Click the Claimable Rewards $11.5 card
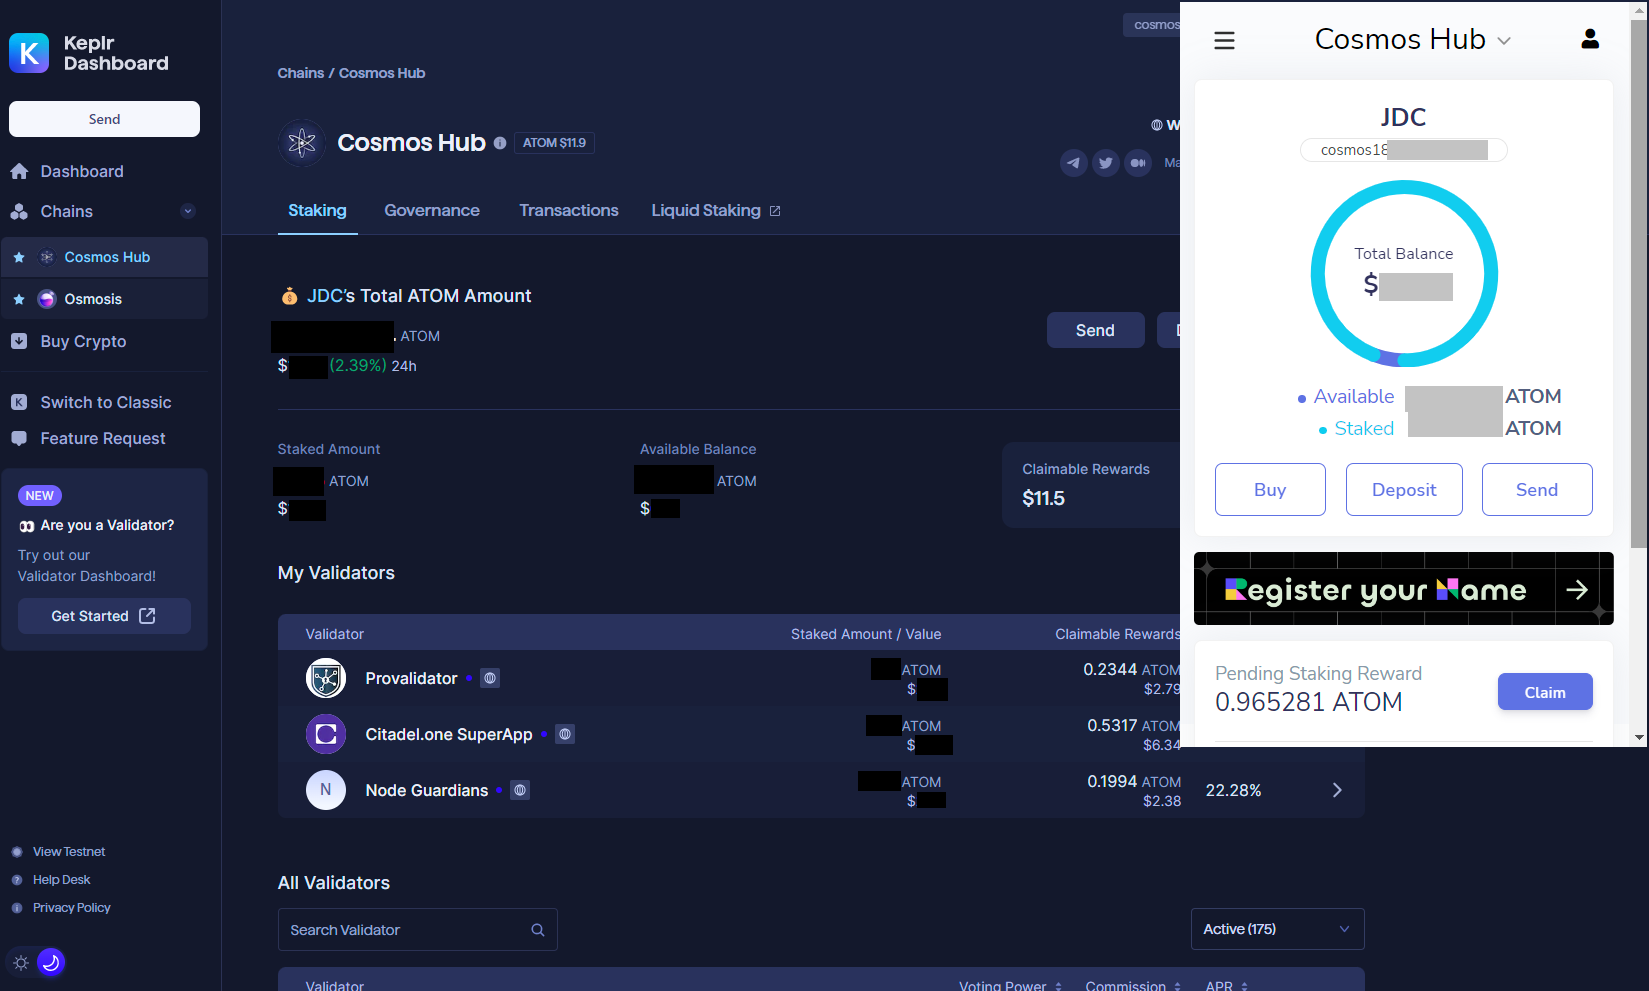The height and width of the screenshot is (991, 1649). pos(1091,485)
